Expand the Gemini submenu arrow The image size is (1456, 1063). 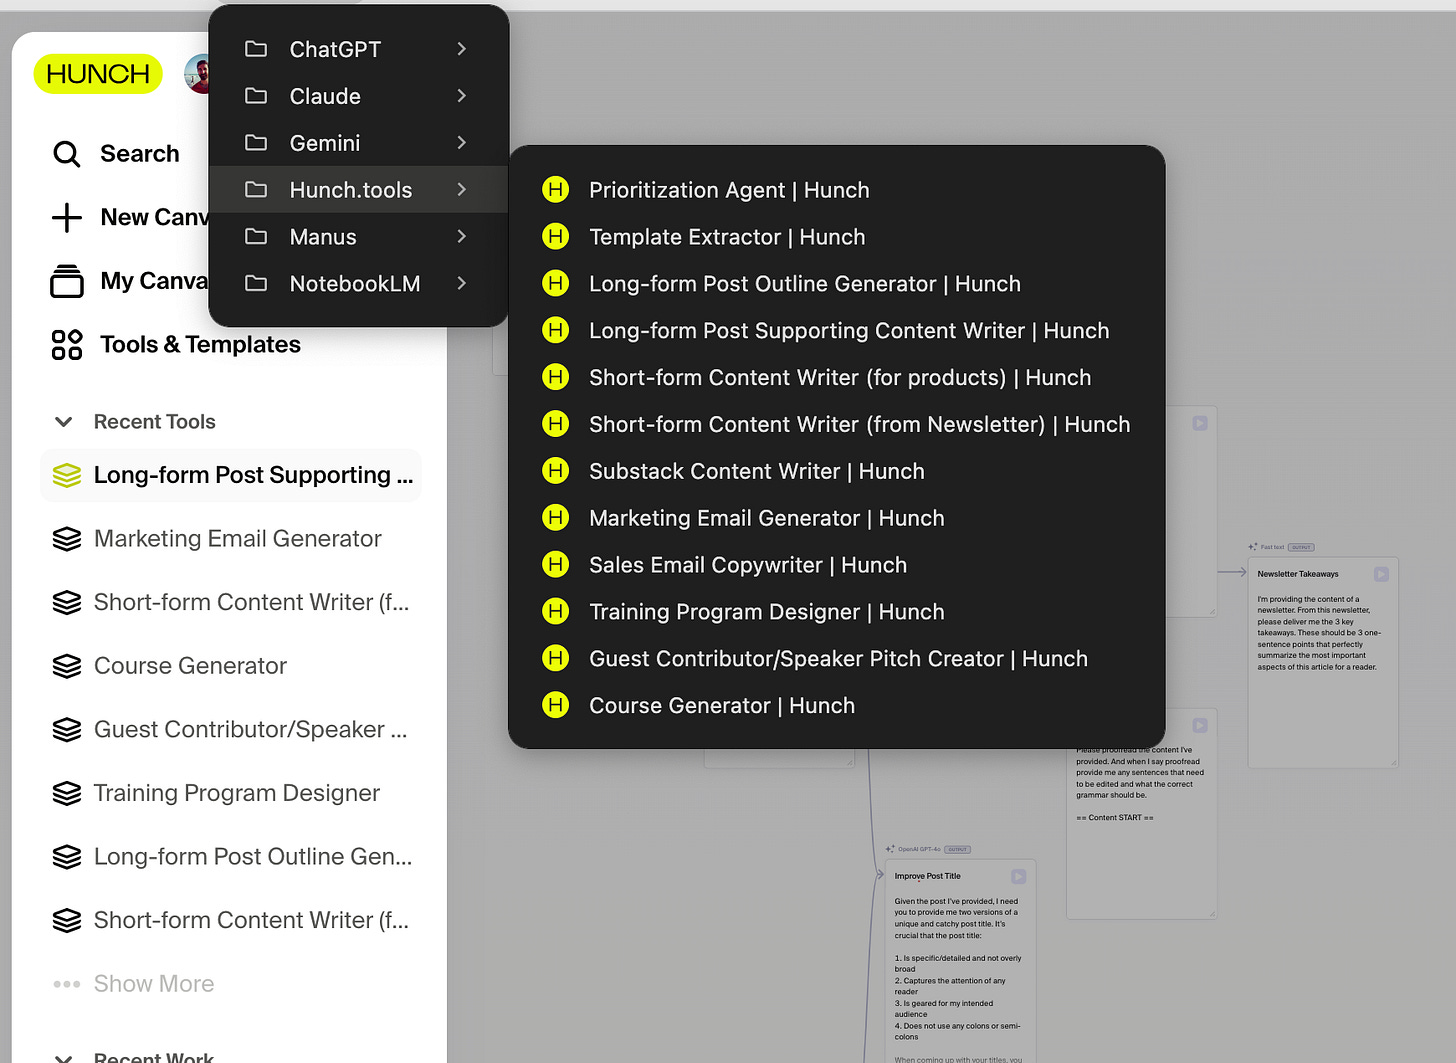461,143
